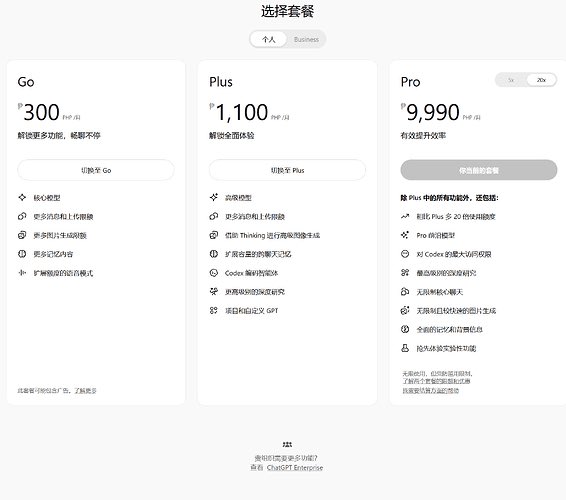566x500 pixels.
Task: Click the Pro 前沿模型 sparkle icon
Action: 405,235
